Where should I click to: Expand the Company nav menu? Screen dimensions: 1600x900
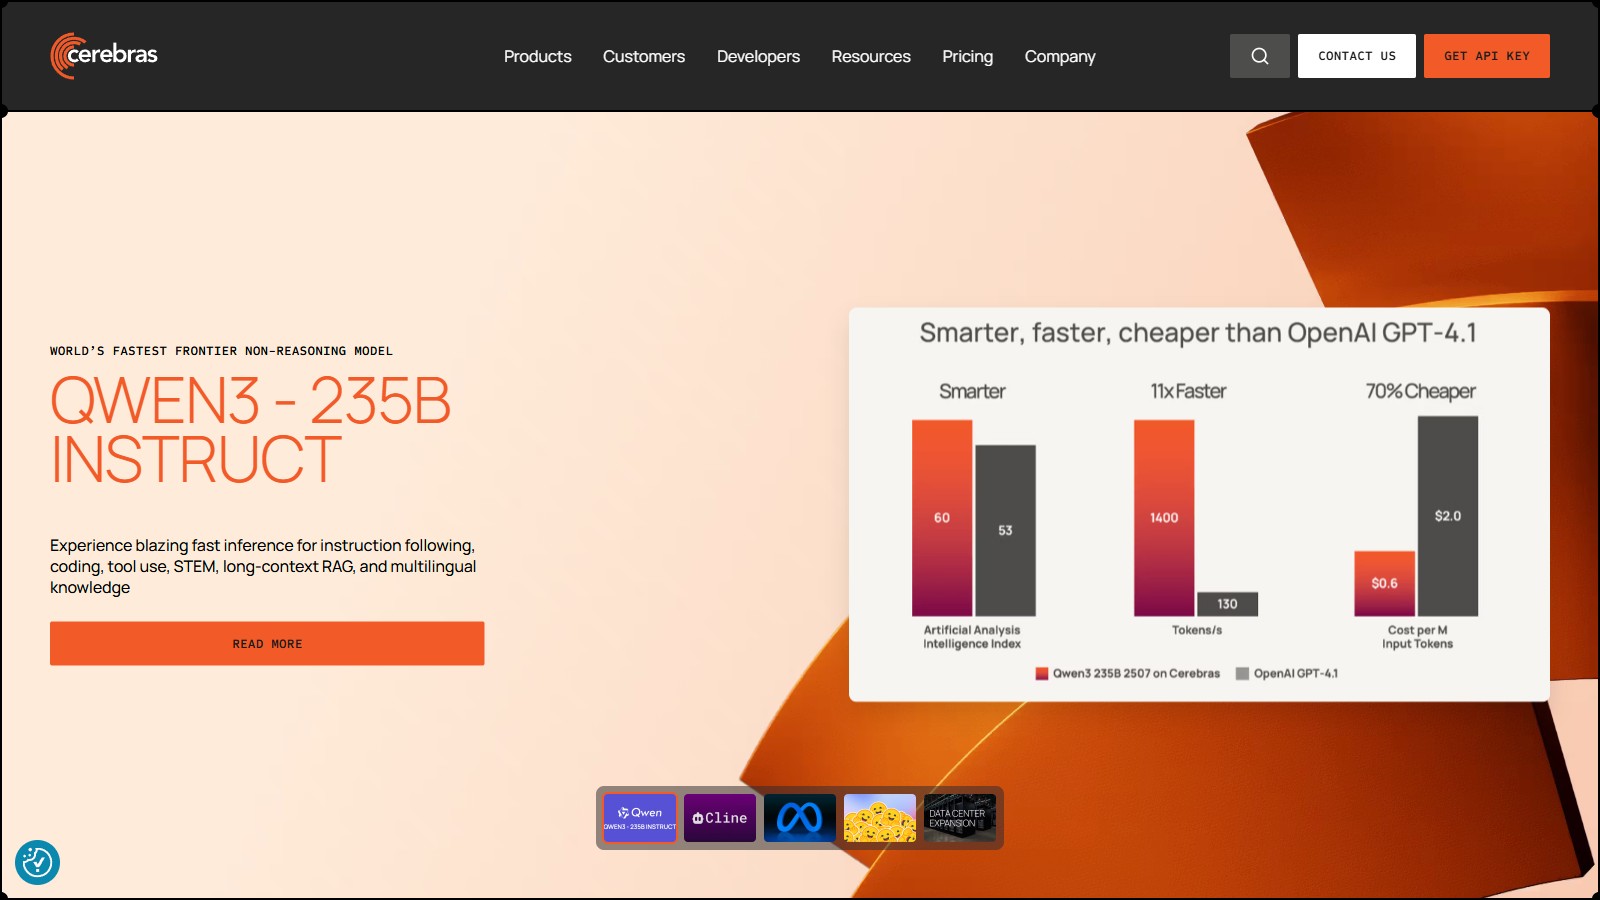tap(1060, 56)
